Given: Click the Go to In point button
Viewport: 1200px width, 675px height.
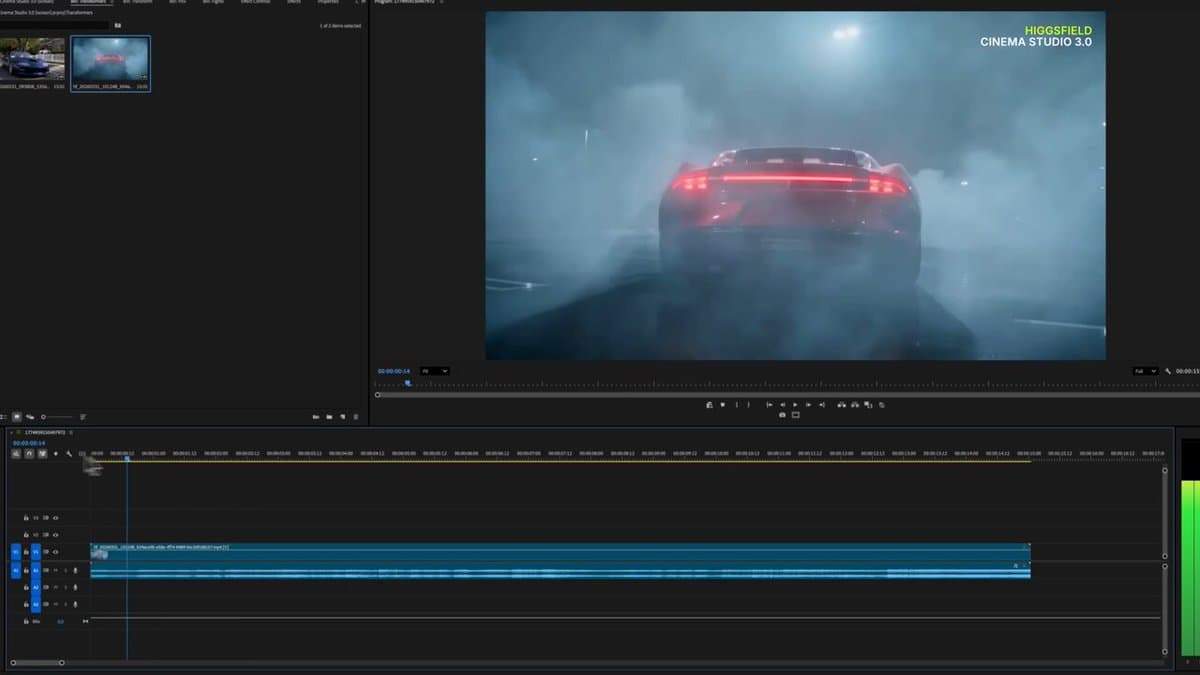Looking at the screenshot, I should tap(769, 405).
